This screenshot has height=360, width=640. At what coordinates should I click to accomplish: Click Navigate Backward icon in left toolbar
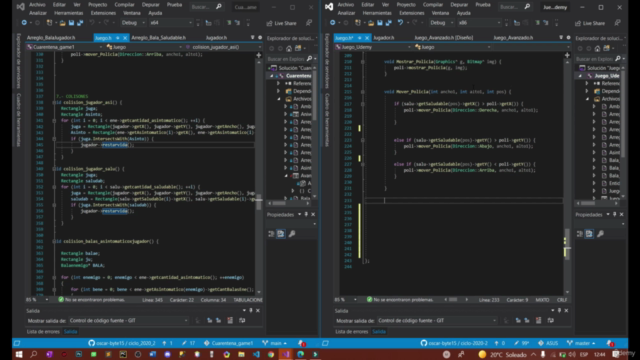tap(24, 23)
